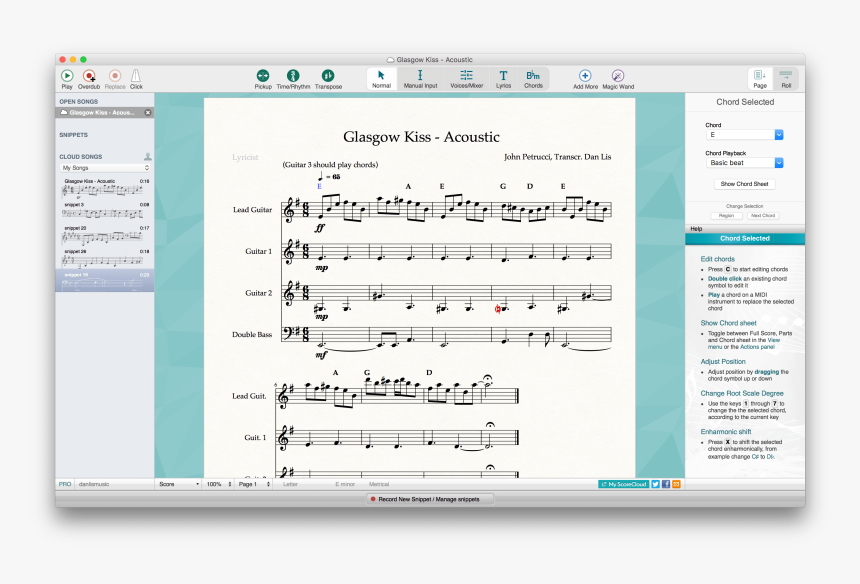Image resolution: width=860 pixels, height=584 pixels.
Task: Share via the Facebook icon
Action: pyautogui.click(x=666, y=484)
